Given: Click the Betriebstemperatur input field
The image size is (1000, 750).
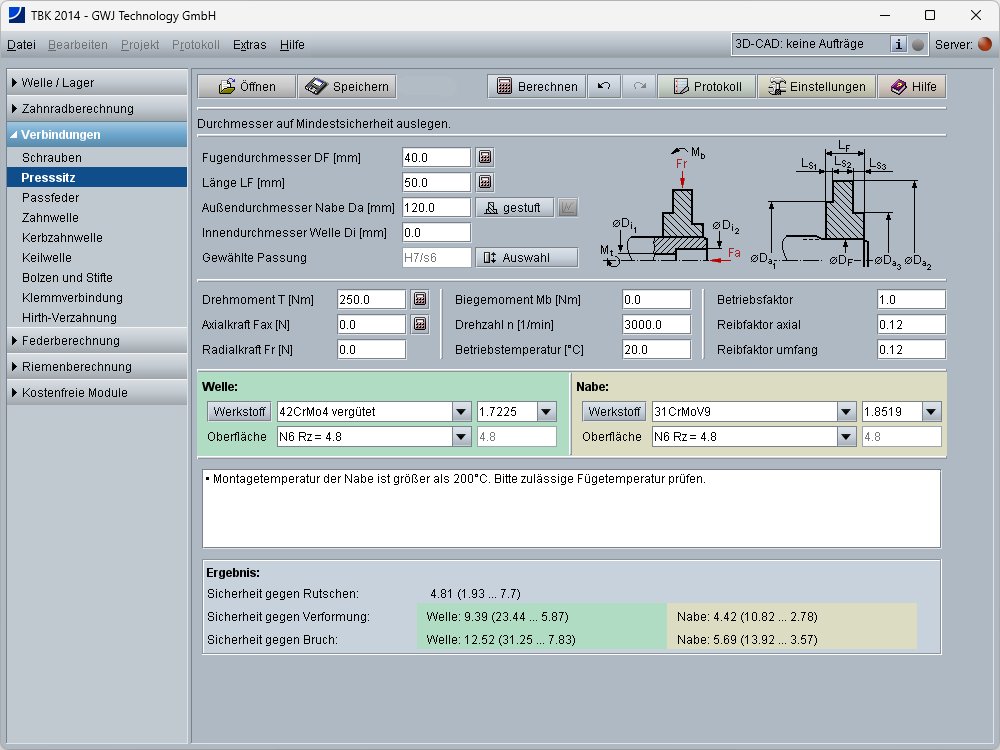Looking at the screenshot, I should 656,349.
